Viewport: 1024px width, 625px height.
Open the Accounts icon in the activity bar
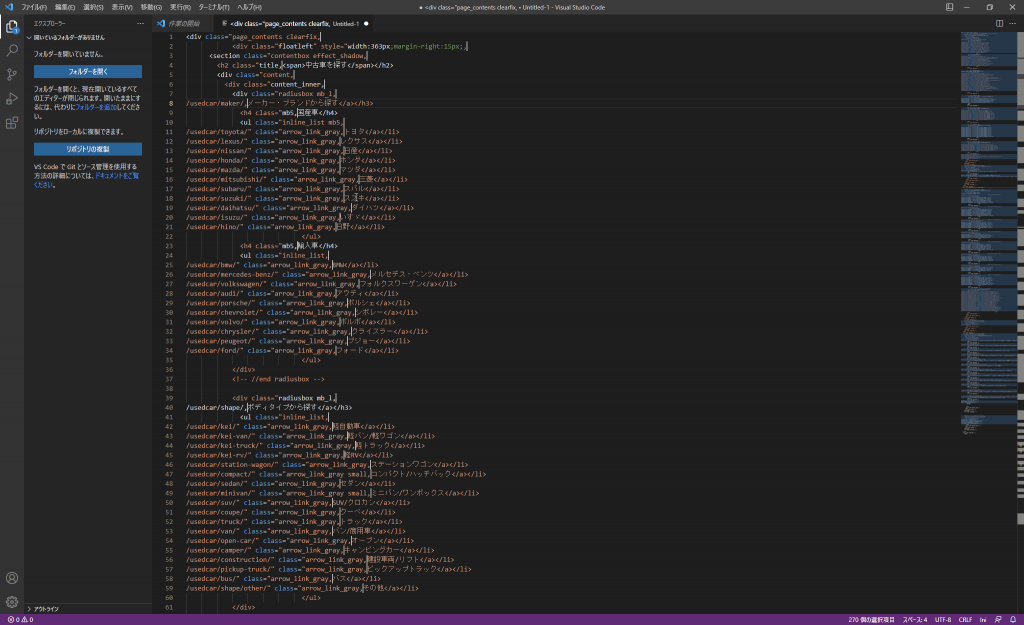click(12, 578)
